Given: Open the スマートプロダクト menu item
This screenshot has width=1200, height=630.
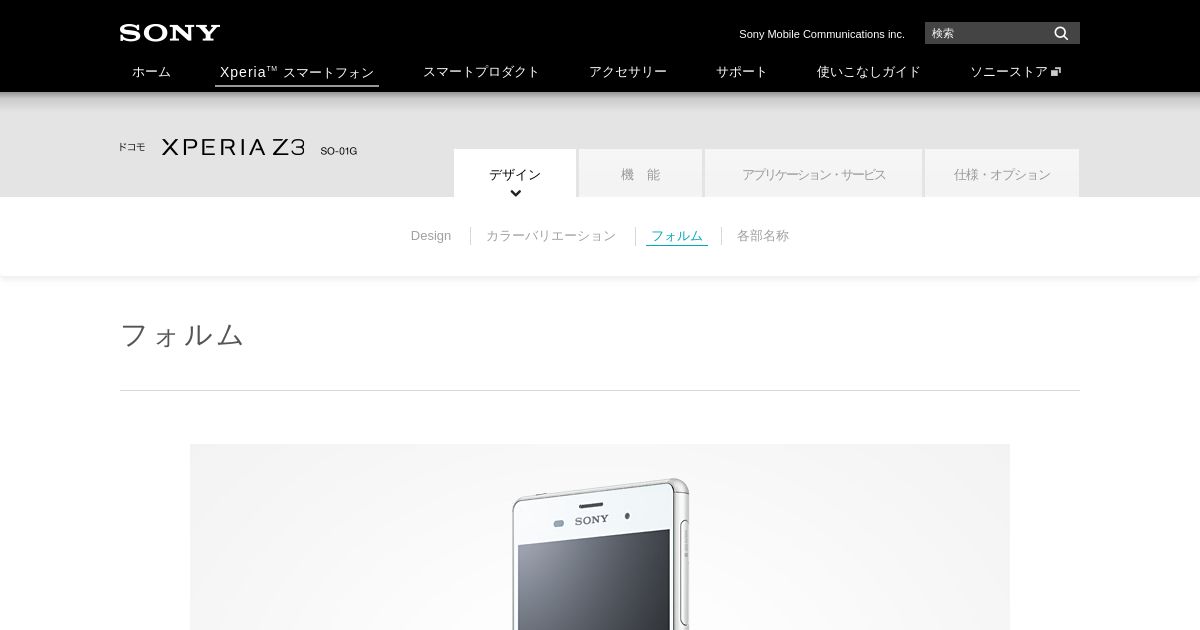Looking at the screenshot, I should (x=481, y=72).
